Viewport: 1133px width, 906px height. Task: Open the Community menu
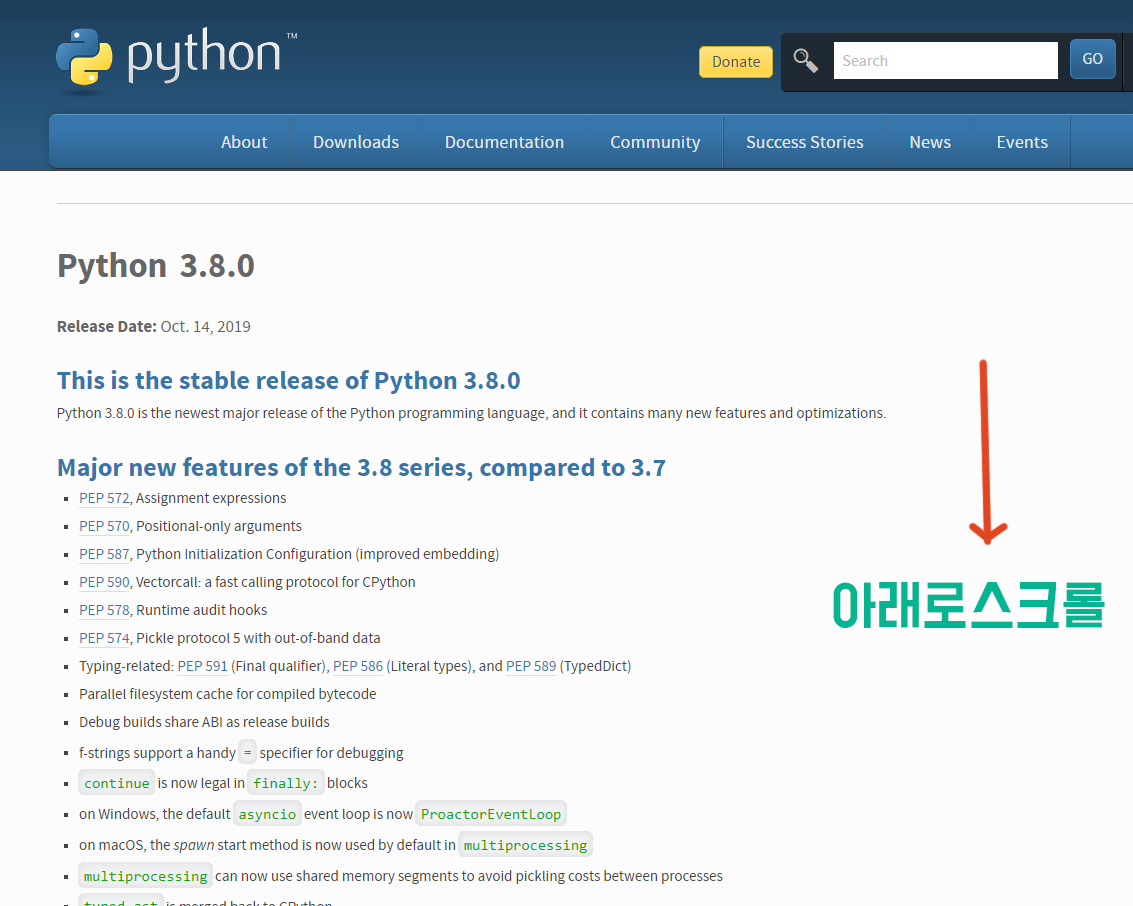[x=655, y=142]
